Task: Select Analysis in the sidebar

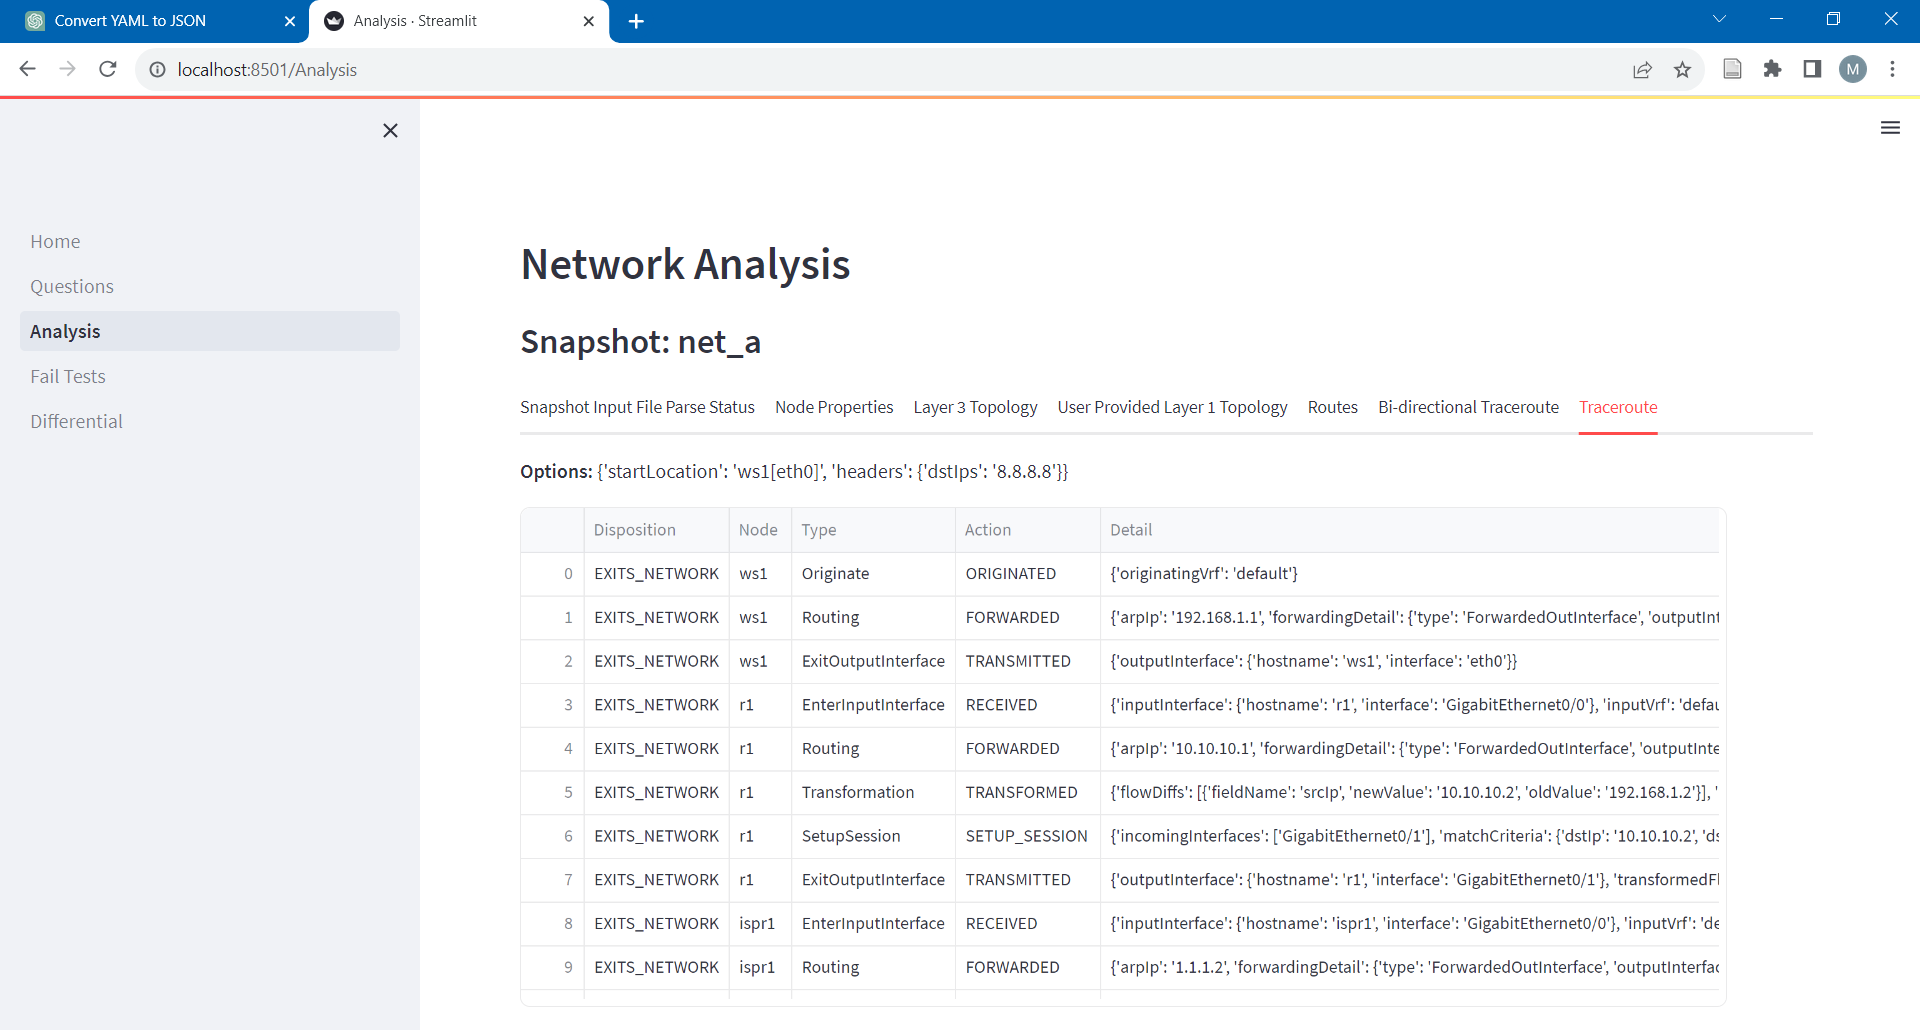Action: click(x=210, y=331)
